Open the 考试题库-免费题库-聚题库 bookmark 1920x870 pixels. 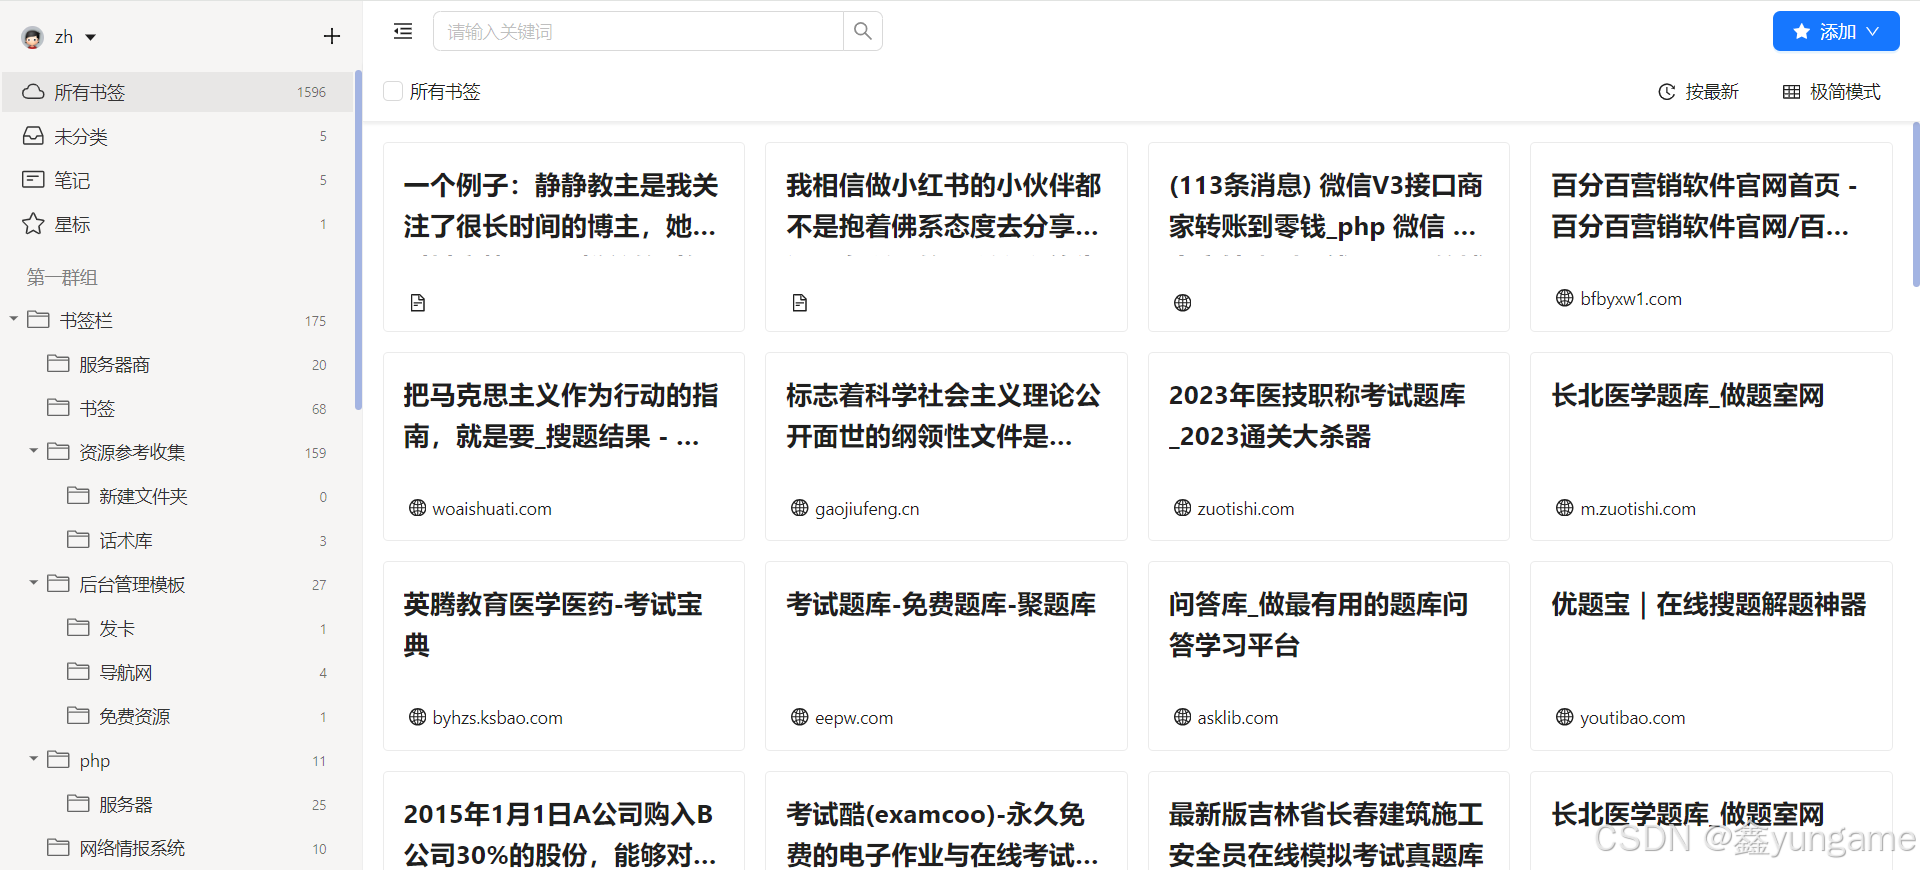pos(946,656)
